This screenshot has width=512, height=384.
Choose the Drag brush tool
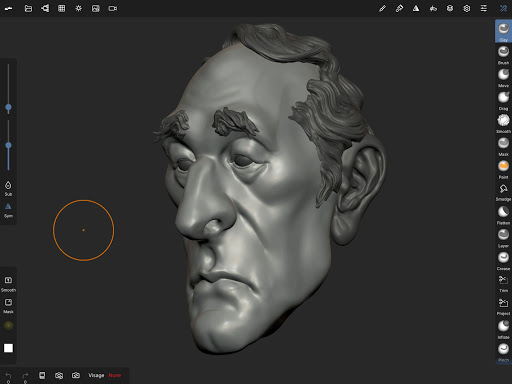pyautogui.click(x=503, y=100)
